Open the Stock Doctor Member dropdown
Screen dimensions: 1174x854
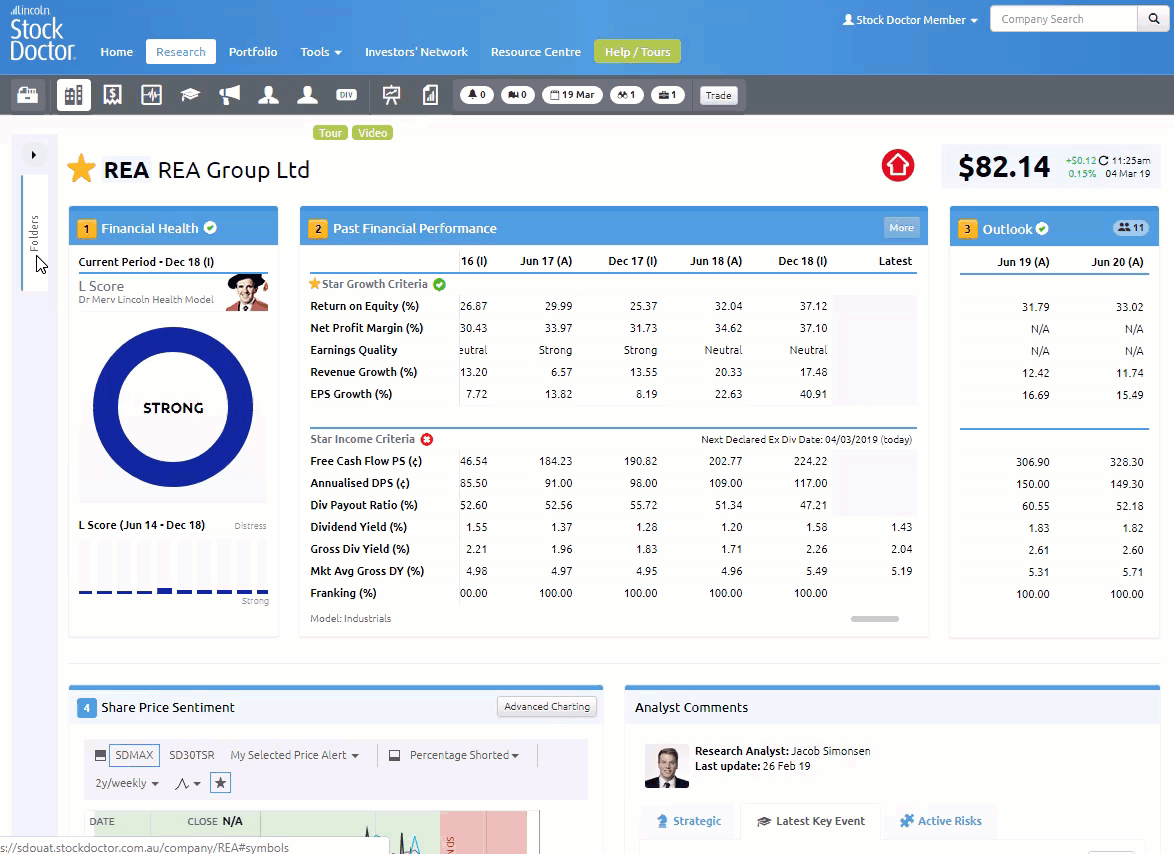click(910, 19)
